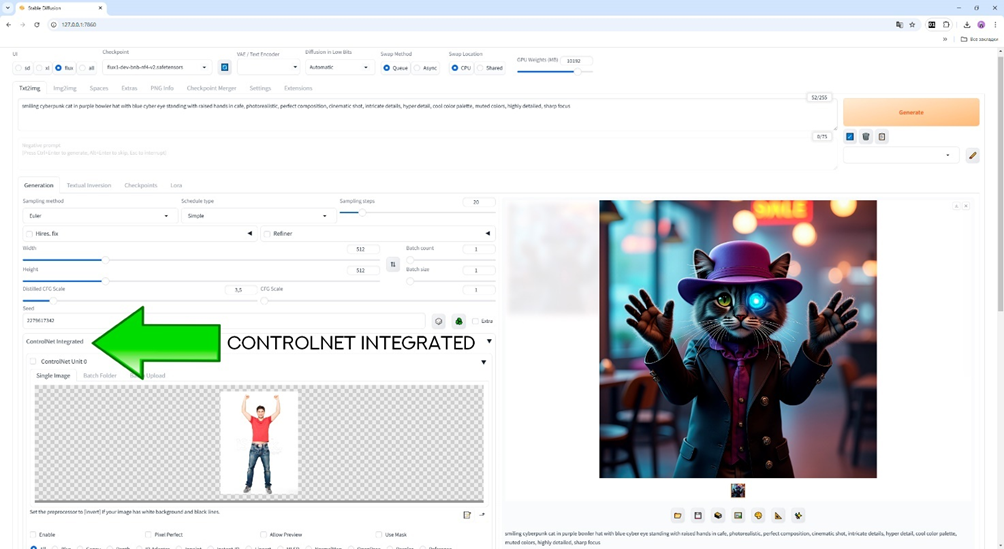Click the pencil edit styles icon
Screen dimensions: 1004x549
pyautogui.click(x=972, y=156)
